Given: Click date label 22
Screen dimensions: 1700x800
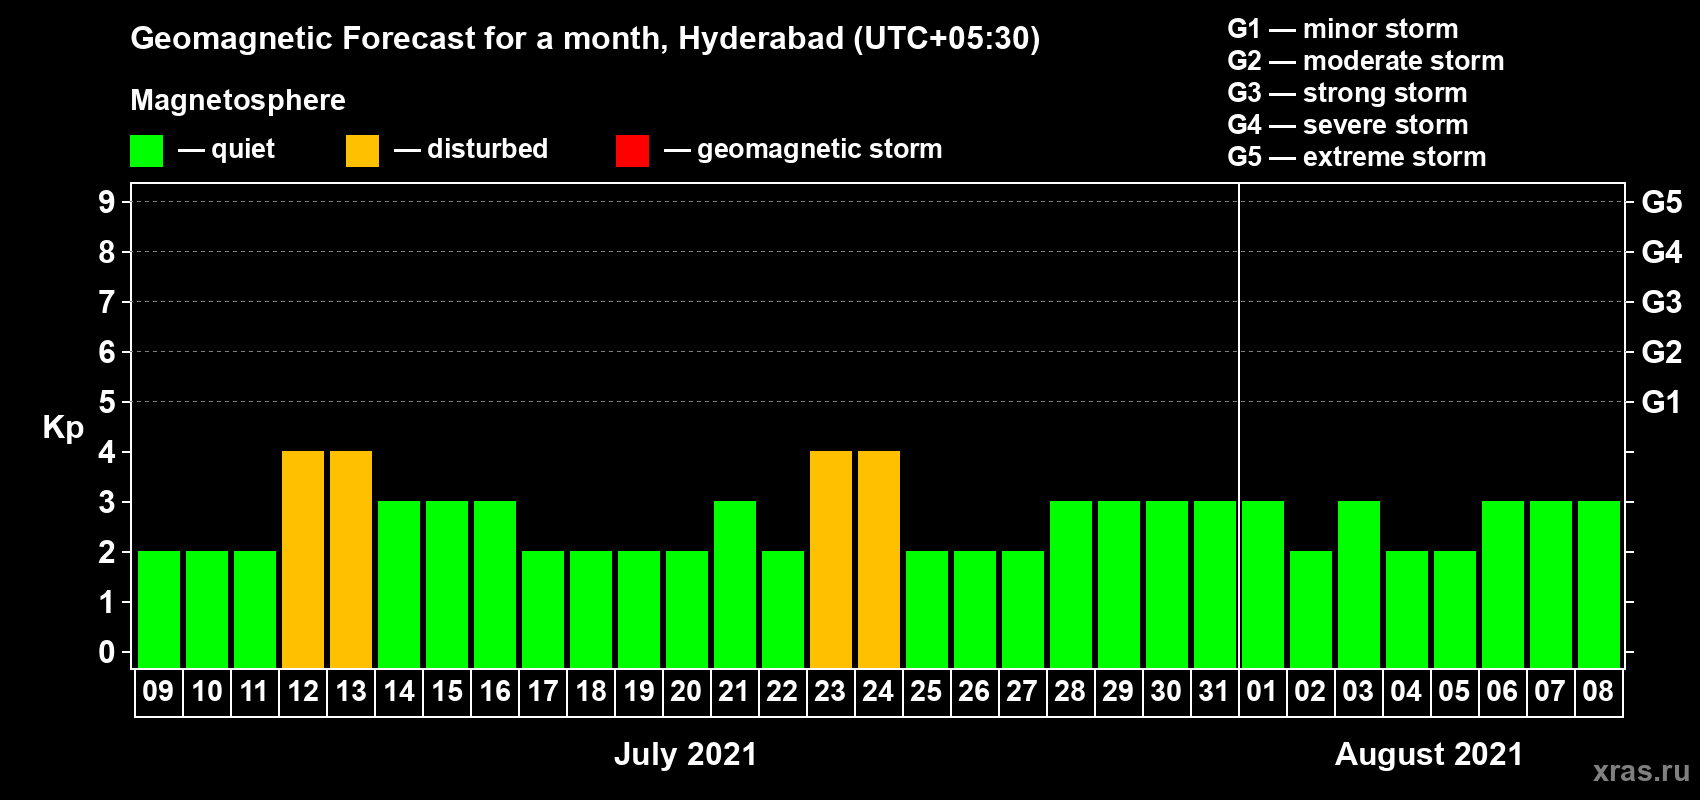Looking at the screenshot, I should point(782,691).
